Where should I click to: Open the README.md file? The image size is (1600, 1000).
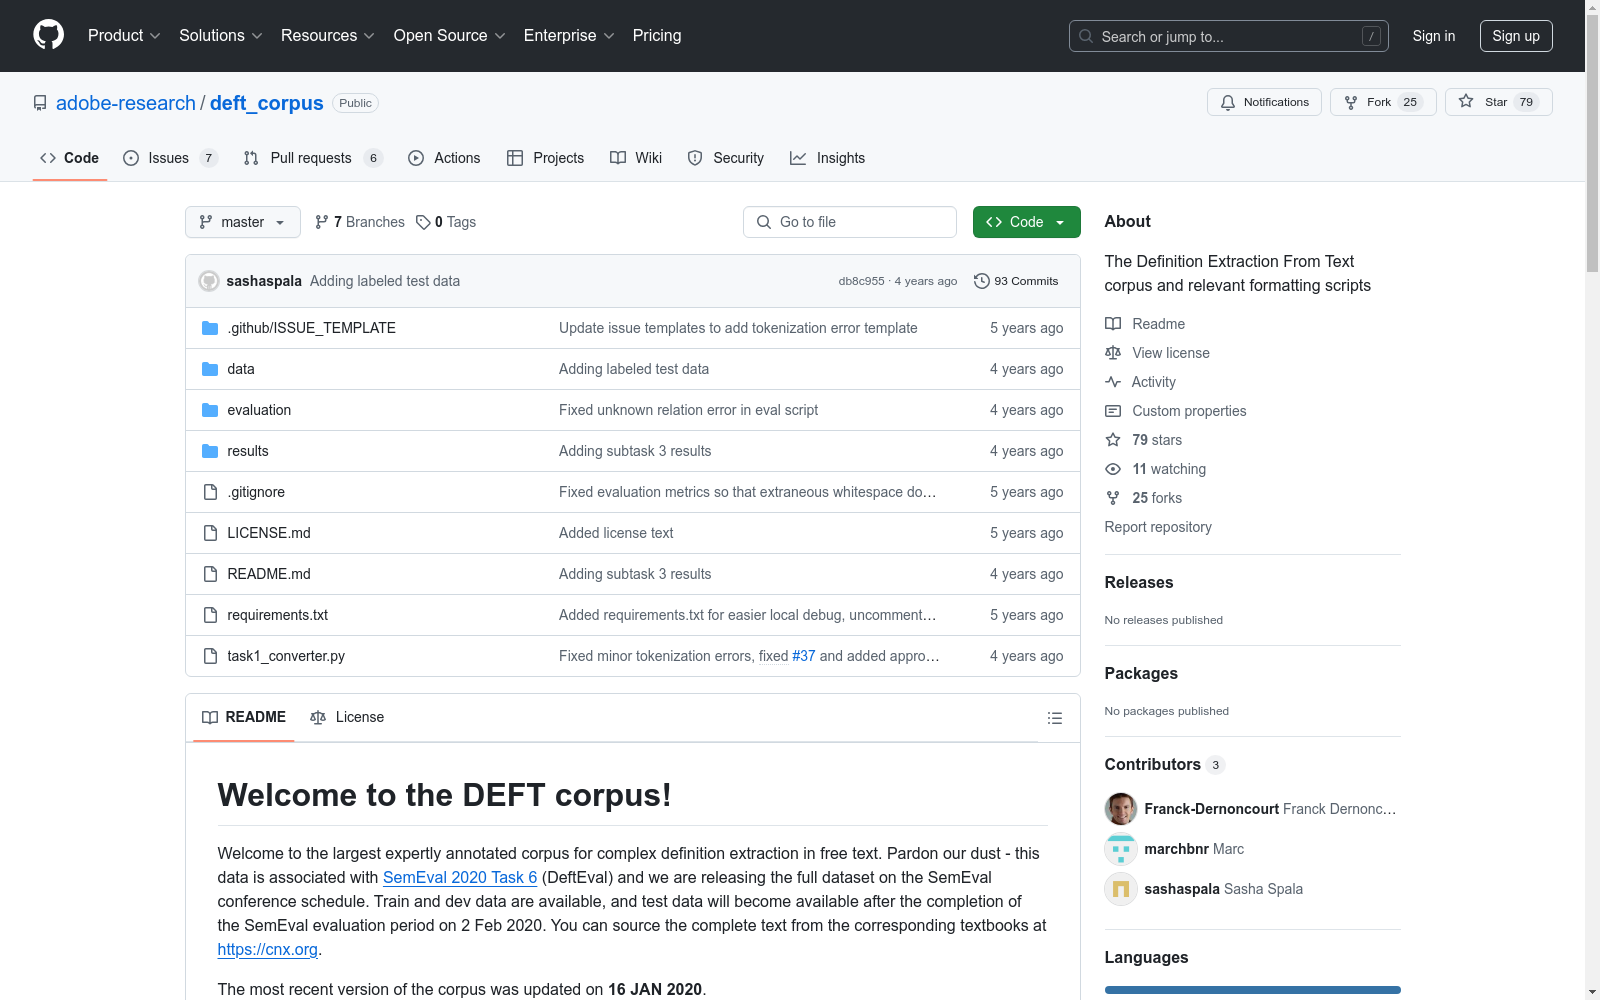269,574
